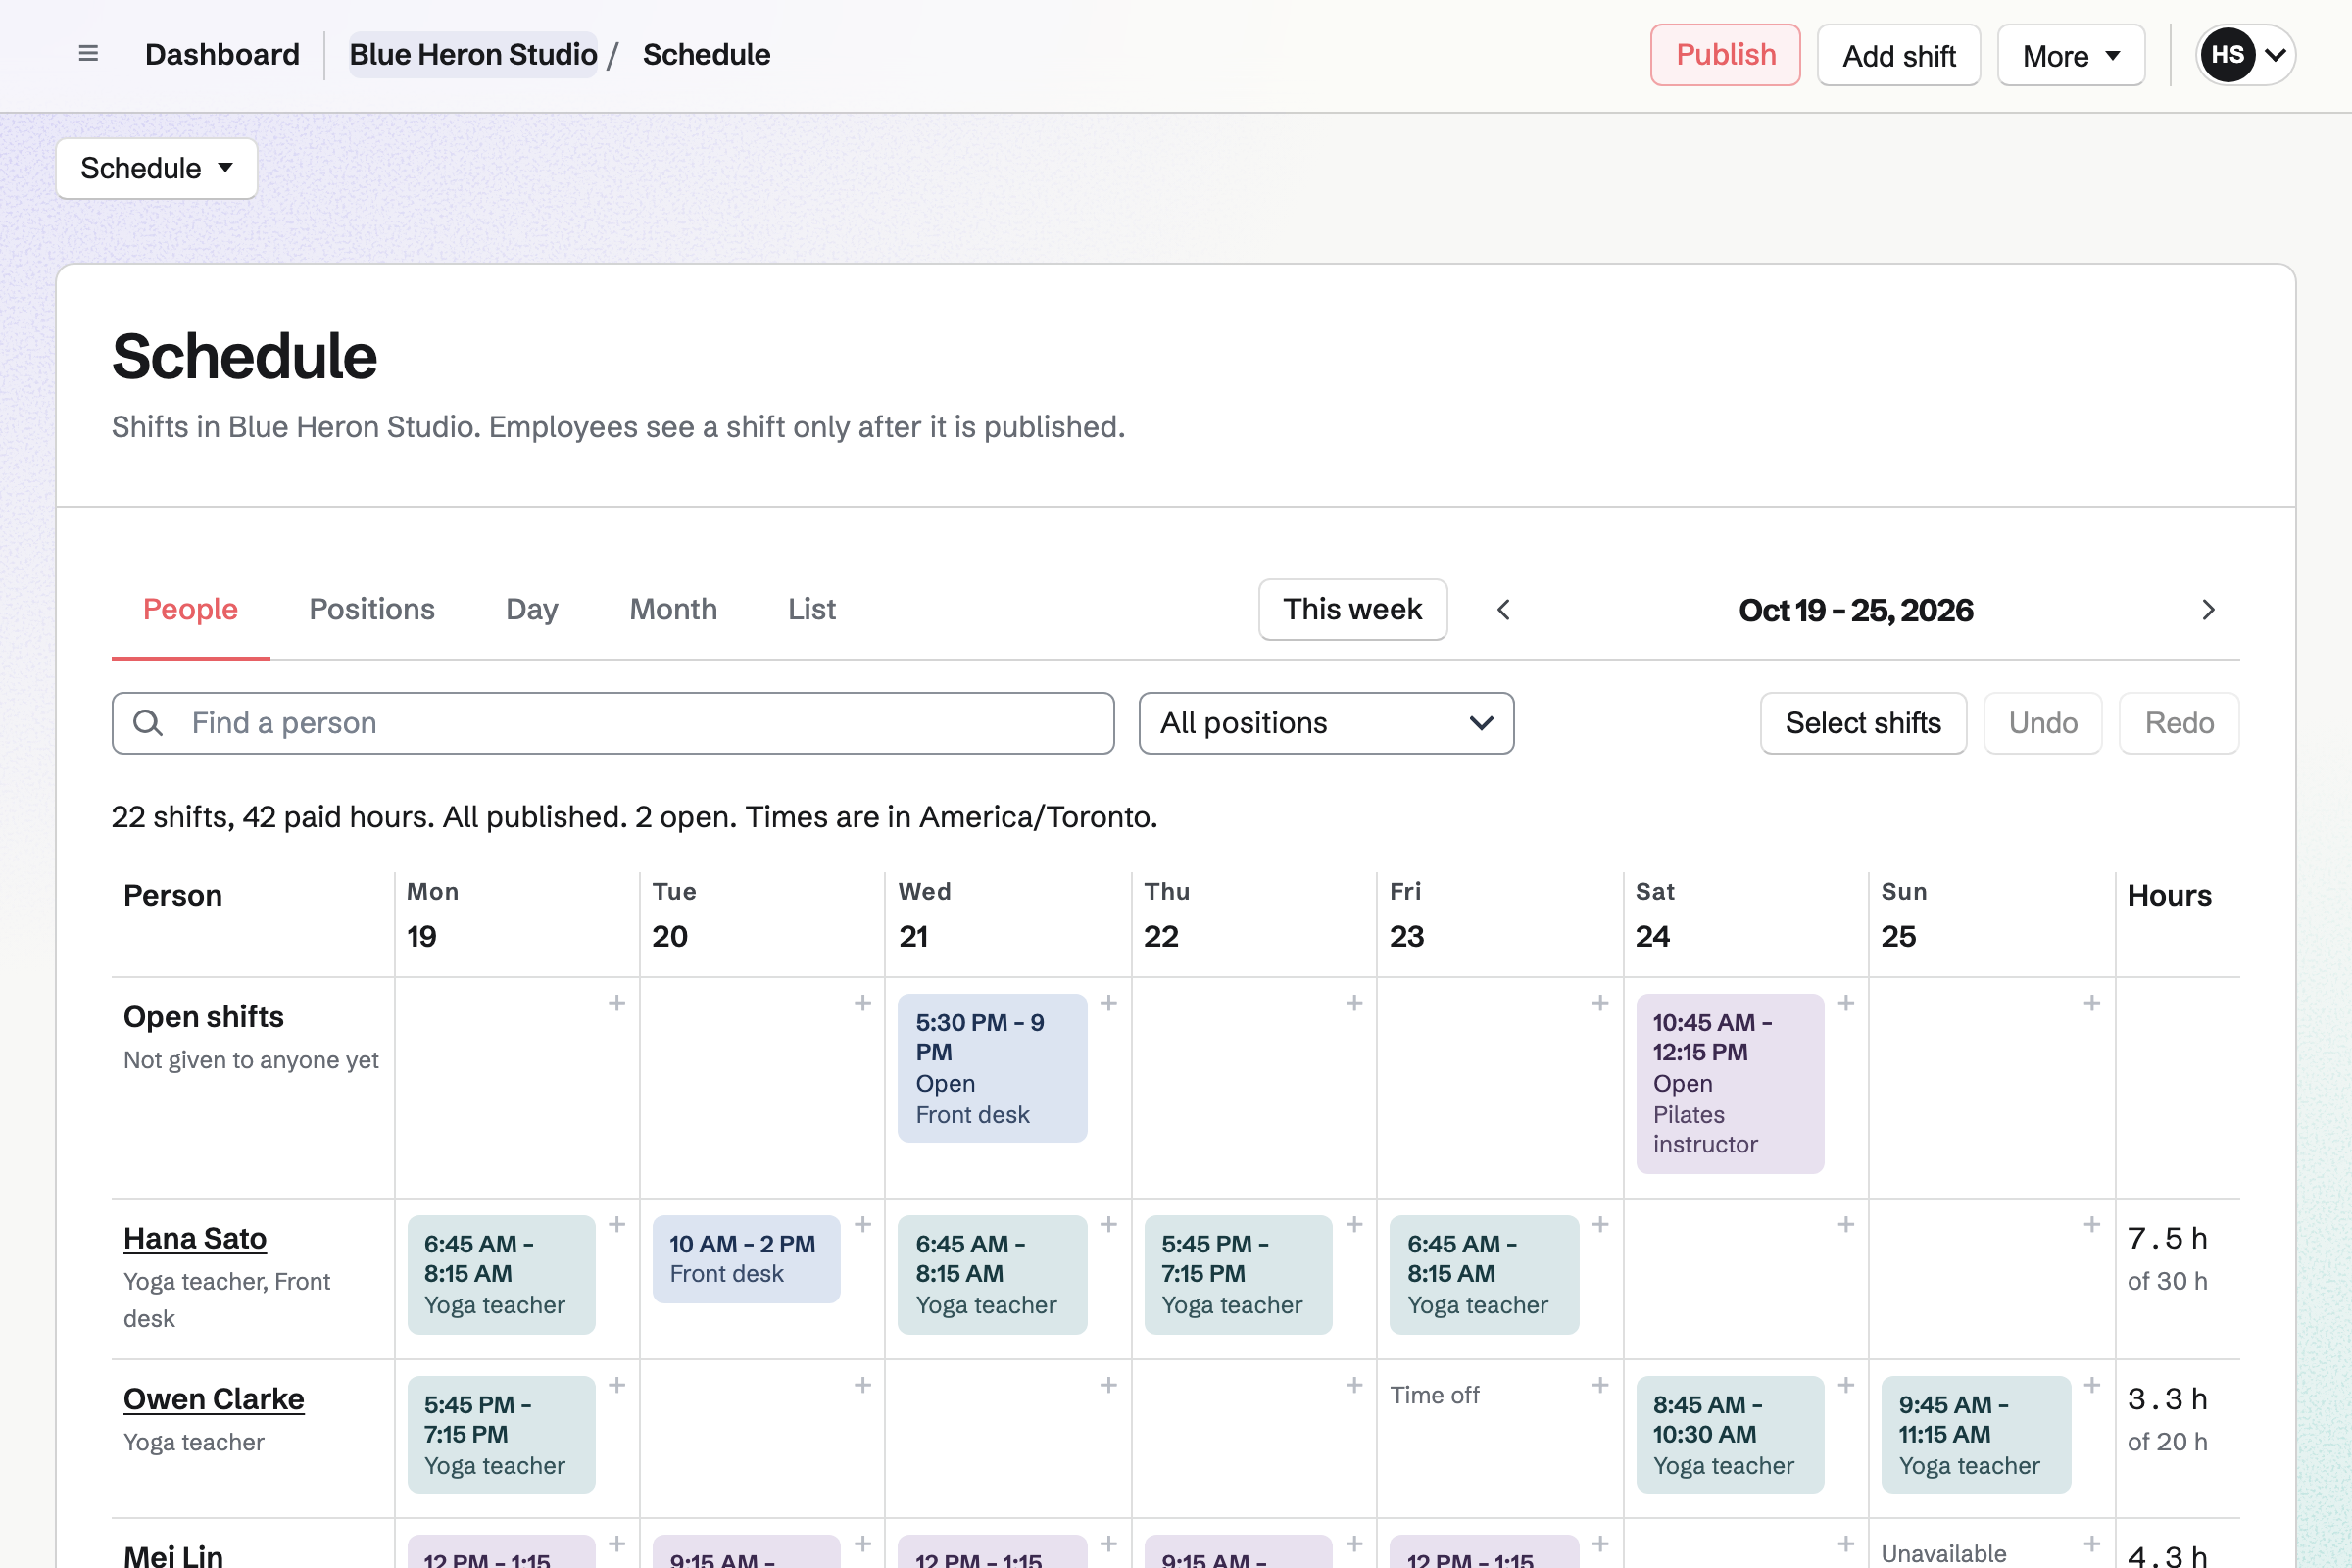Add Wednesday shift for Owen Clarke
The height and width of the screenshot is (1568, 2352).
tap(1109, 1386)
